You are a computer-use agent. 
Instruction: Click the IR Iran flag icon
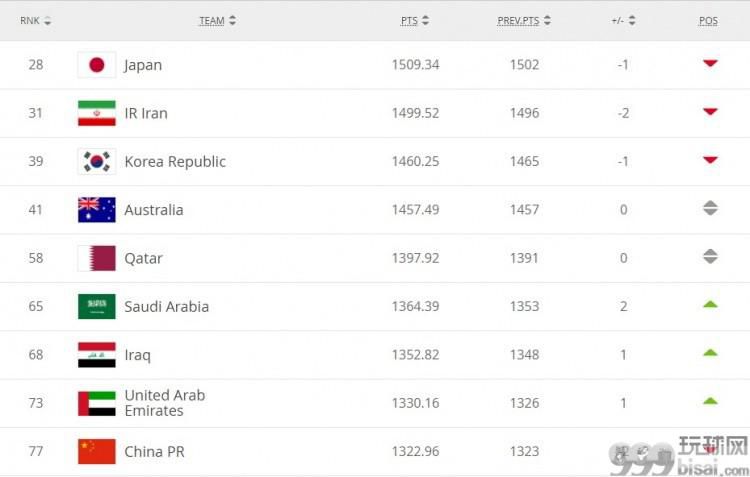(x=97, y=113)
